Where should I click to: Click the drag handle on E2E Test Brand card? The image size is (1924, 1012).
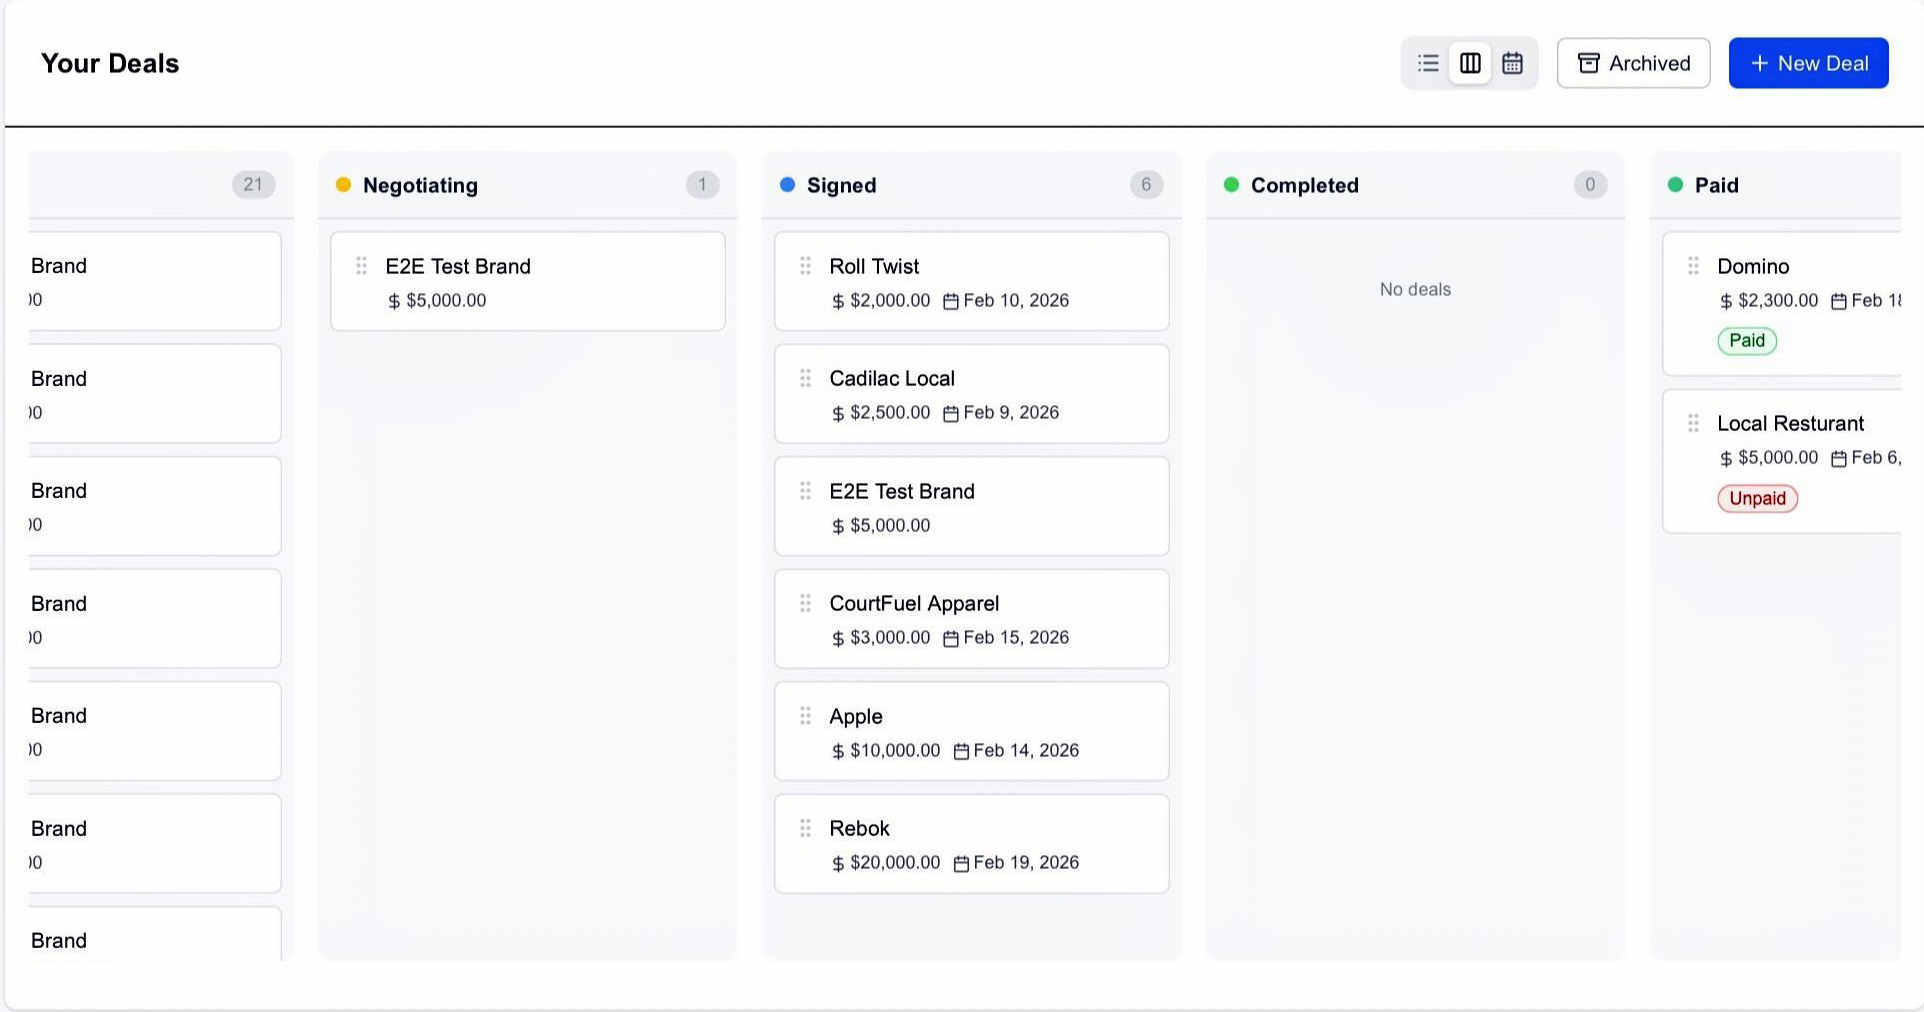pyautogui.click(x=362, y=266)
